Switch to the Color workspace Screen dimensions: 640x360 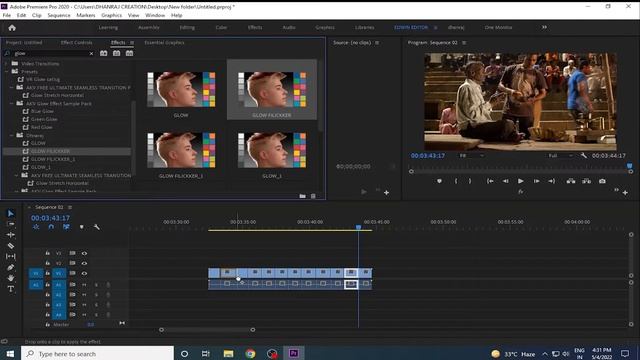pos(221,27)
